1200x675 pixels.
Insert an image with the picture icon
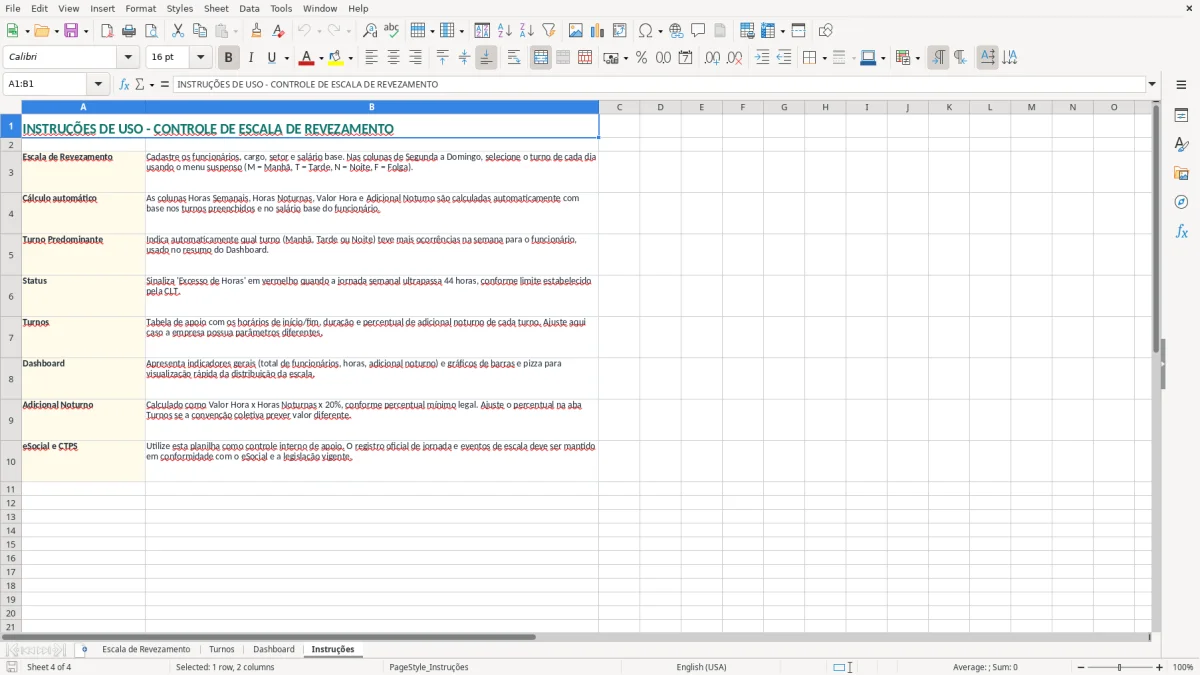[x=576, y=31]
